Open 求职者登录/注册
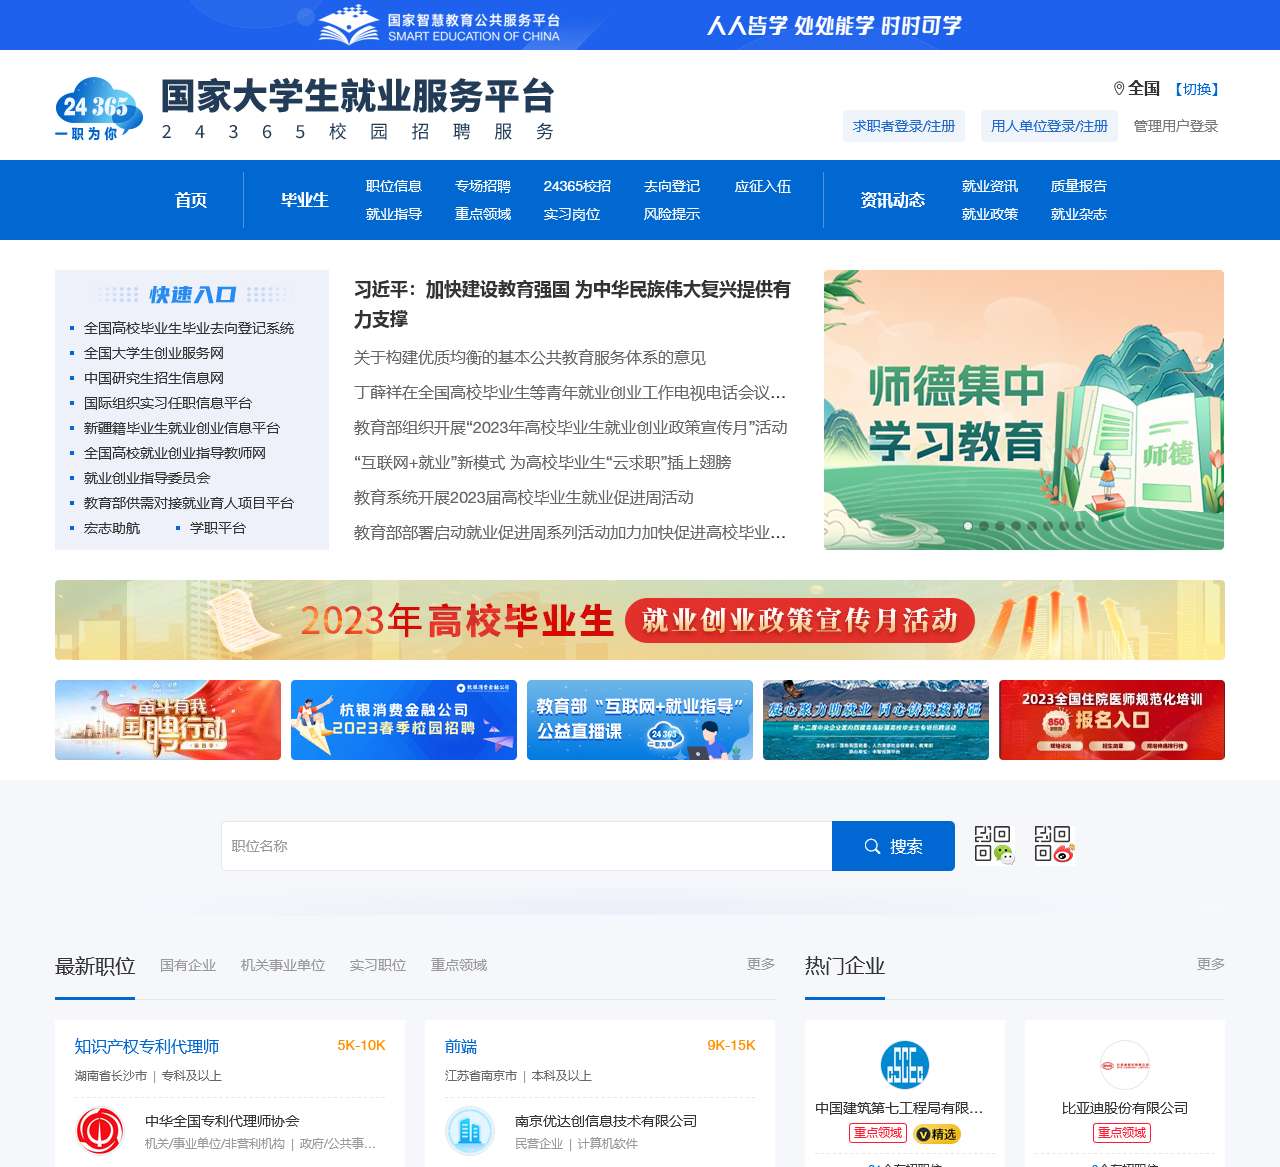Image resolution: width=1280 pixels, height=1167 pixels. tap(904, 126)
